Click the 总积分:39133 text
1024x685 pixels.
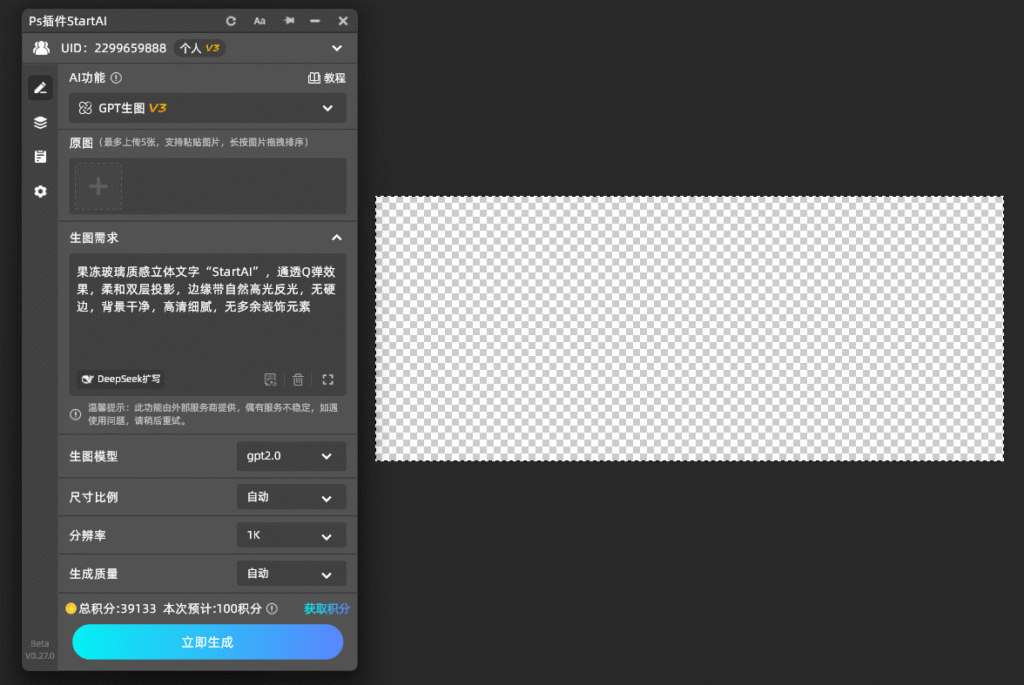tap(118, 609)
